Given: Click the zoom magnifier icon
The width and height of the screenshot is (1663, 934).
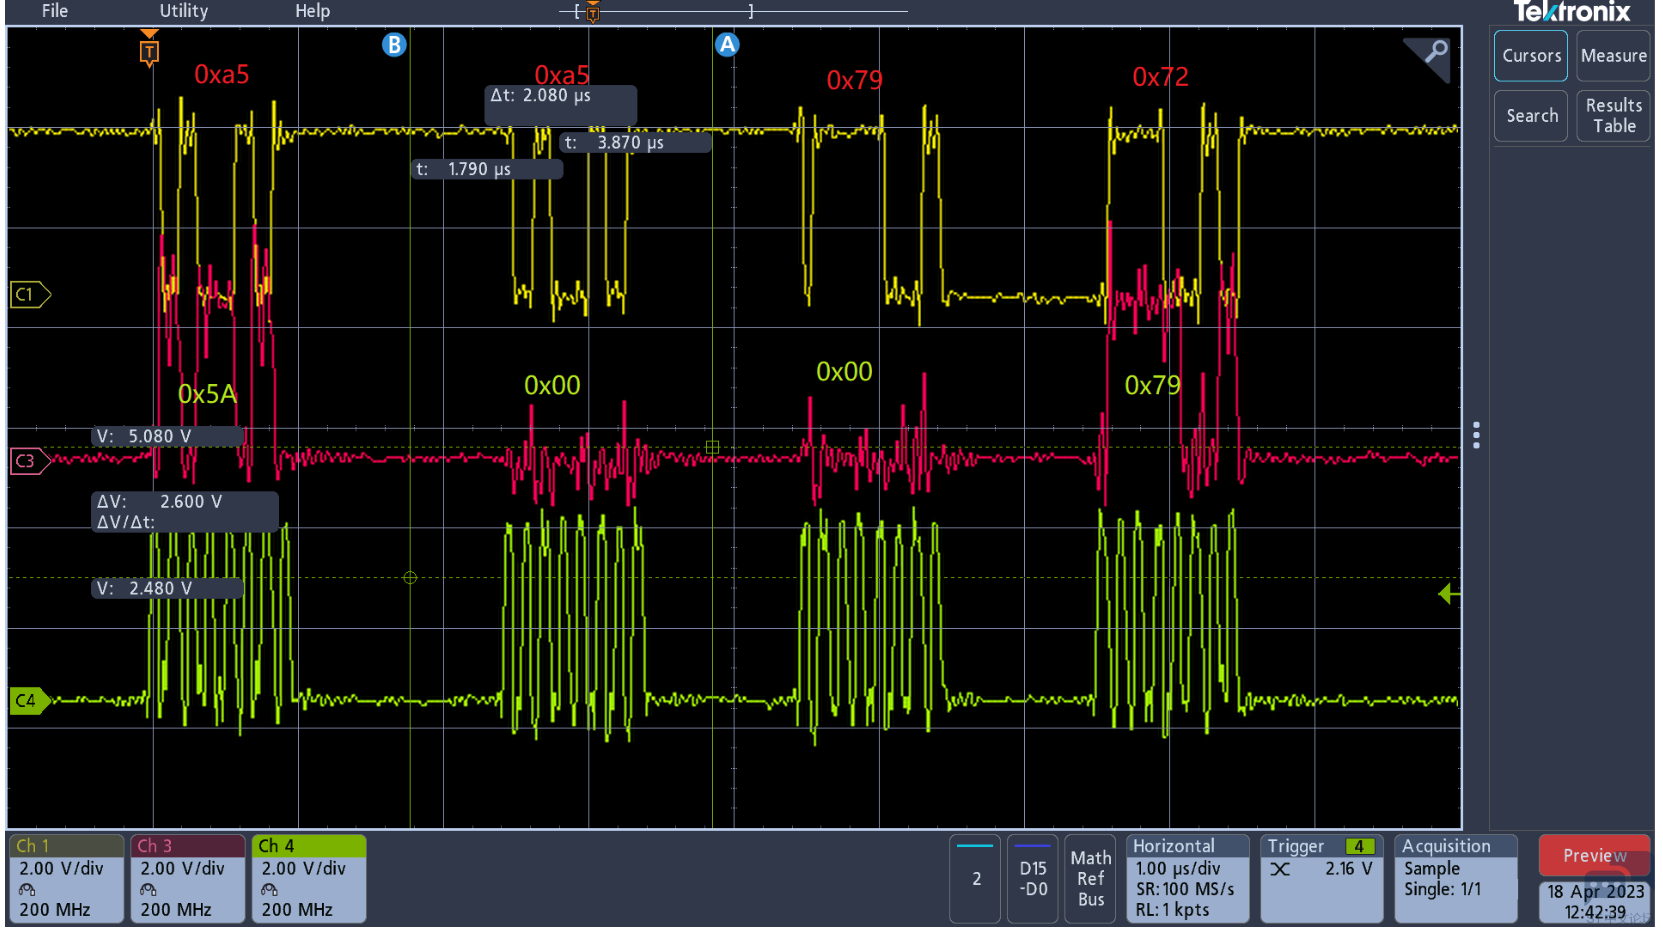Looking at the screenshot, I should (1434, 52).
